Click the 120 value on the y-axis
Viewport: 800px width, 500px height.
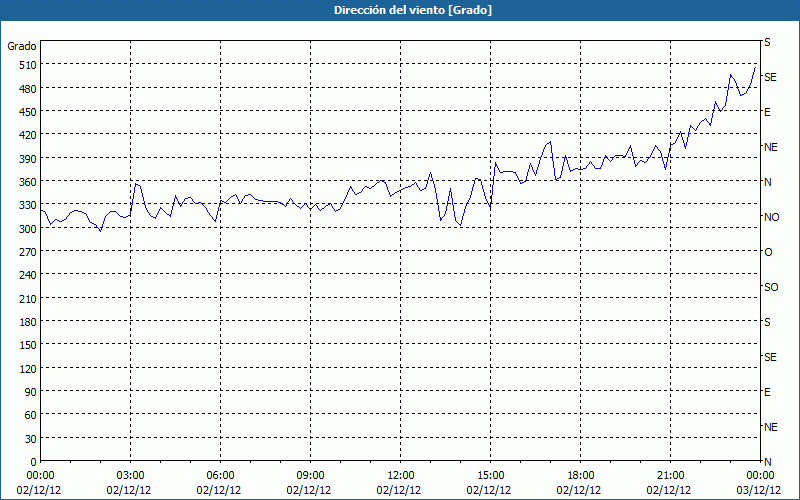[28, 369]
